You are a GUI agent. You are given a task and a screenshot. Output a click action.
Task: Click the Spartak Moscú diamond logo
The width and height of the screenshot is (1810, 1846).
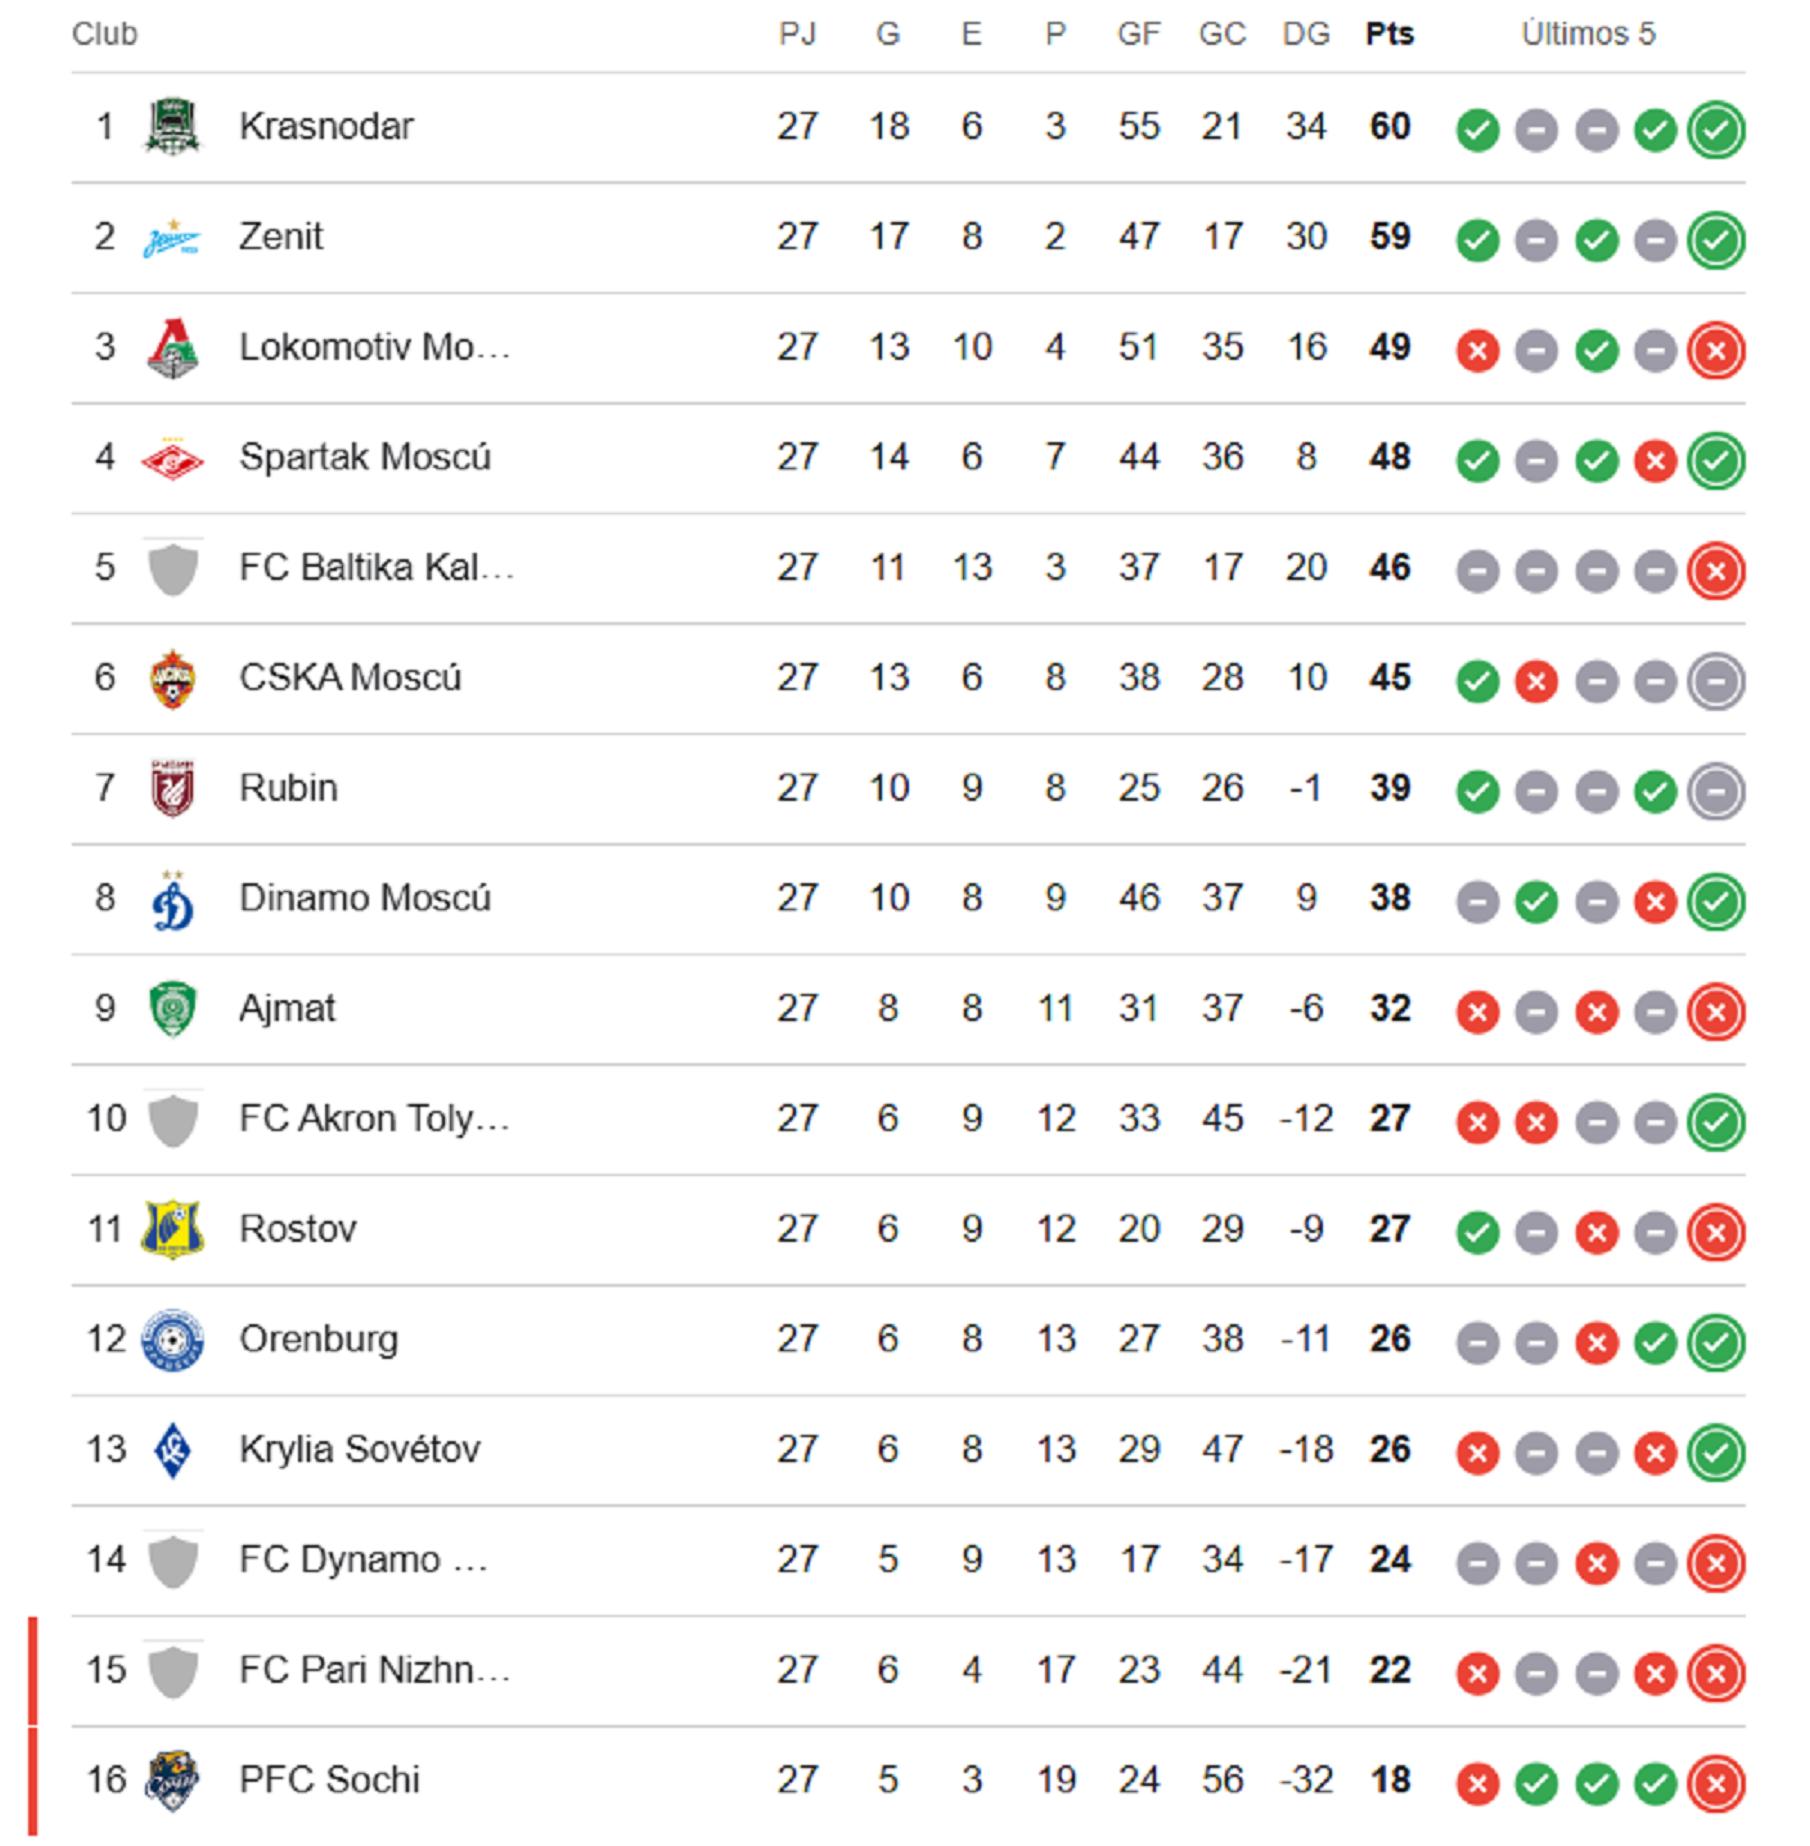172,459
